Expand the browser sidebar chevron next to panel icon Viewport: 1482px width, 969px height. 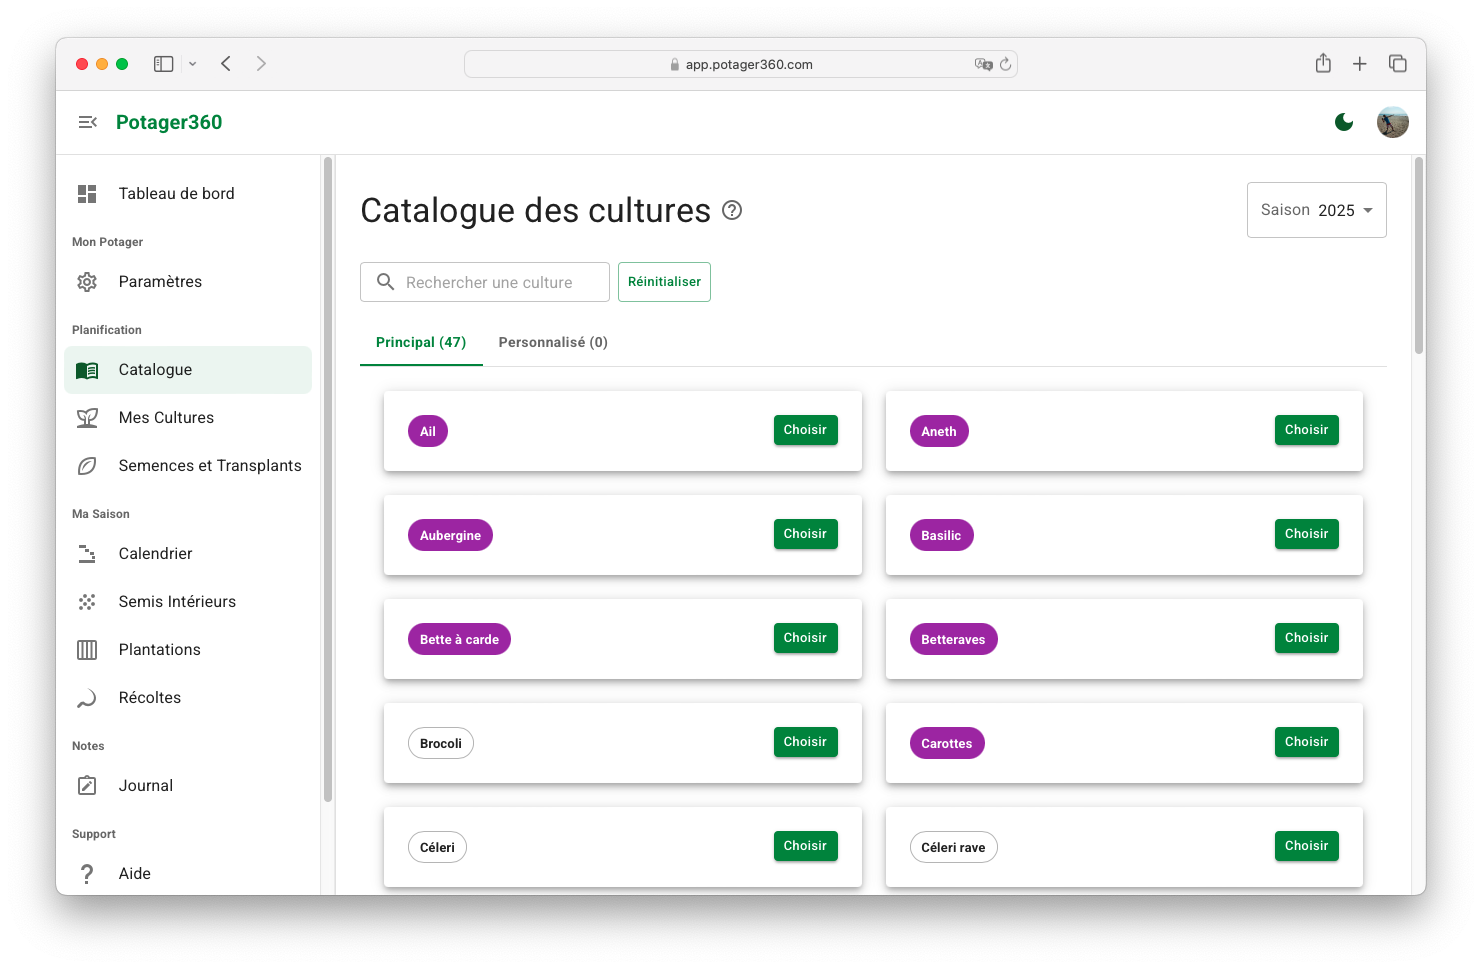coord(192,63)
